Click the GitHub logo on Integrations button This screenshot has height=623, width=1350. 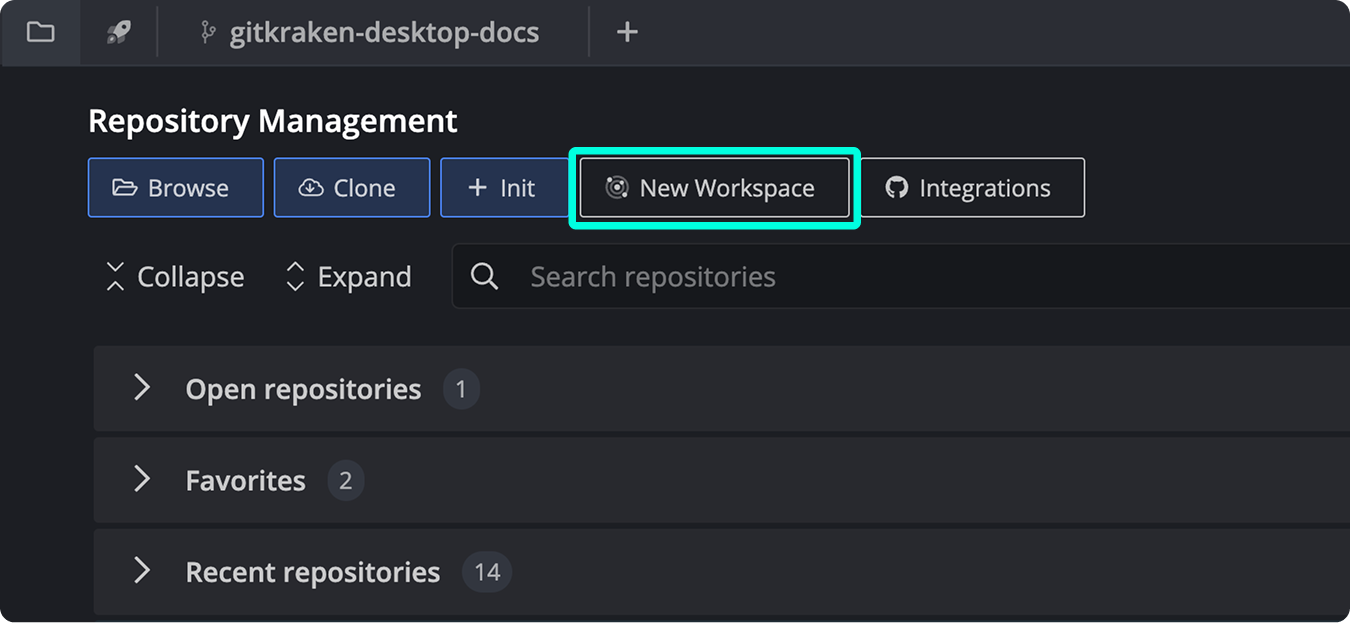coord(898,187)
